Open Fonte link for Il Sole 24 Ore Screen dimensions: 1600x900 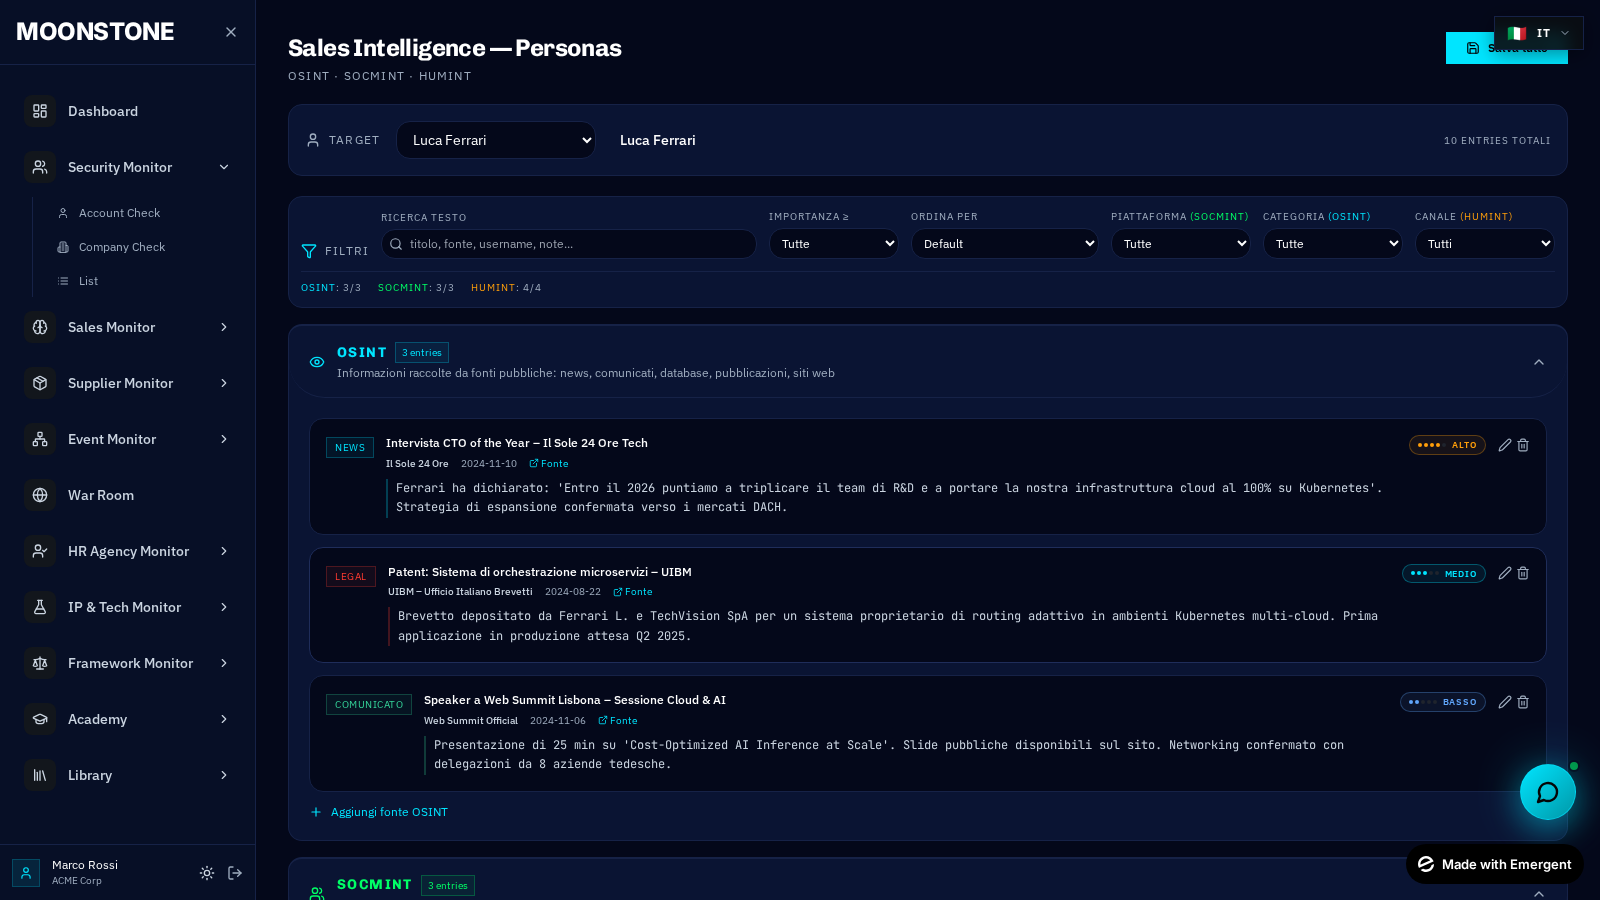coord(549,464)
